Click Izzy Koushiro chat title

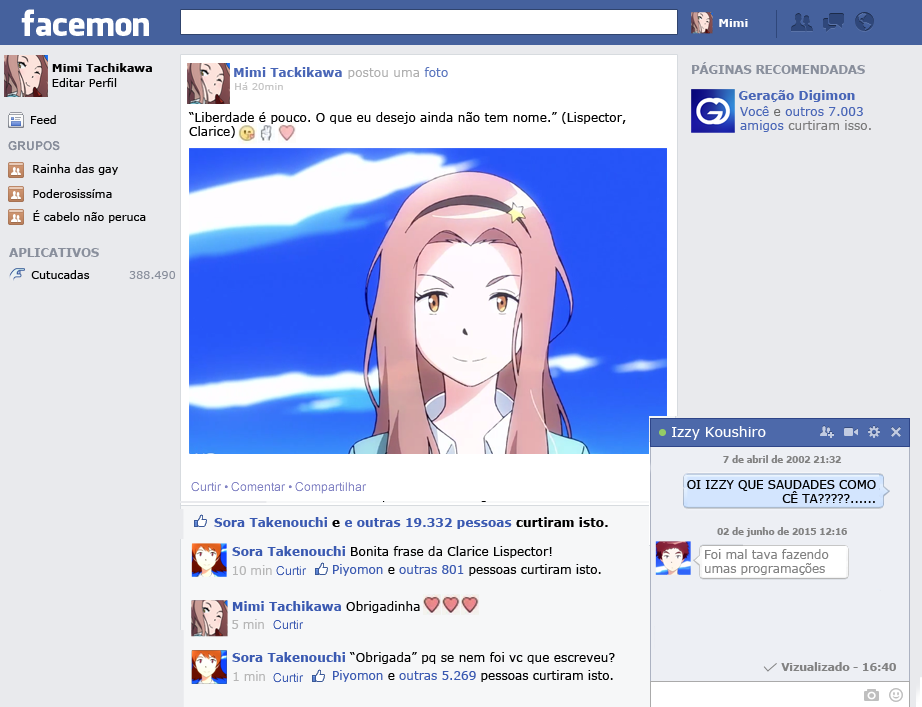718,432
